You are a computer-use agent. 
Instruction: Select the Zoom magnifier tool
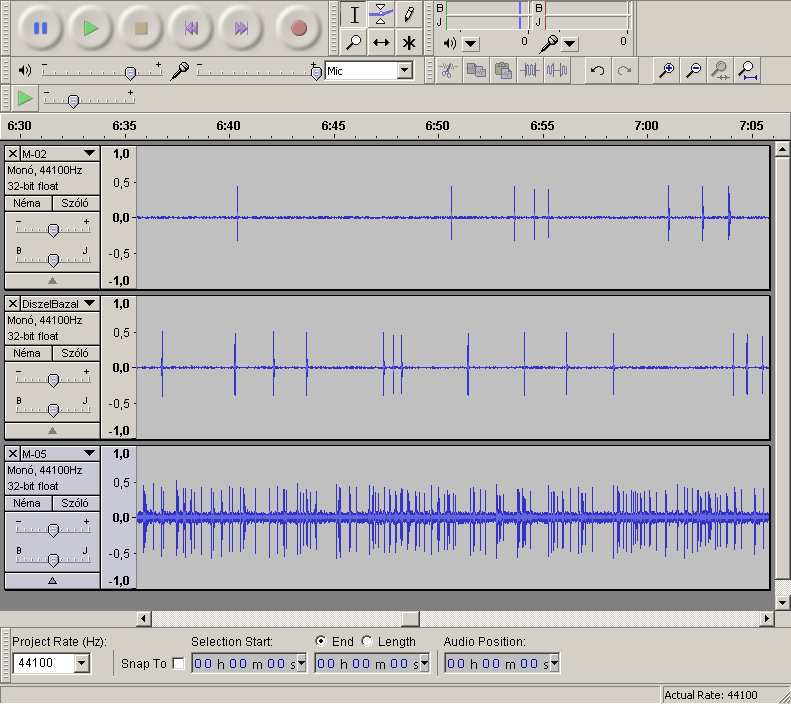click(x=354, y=42)
